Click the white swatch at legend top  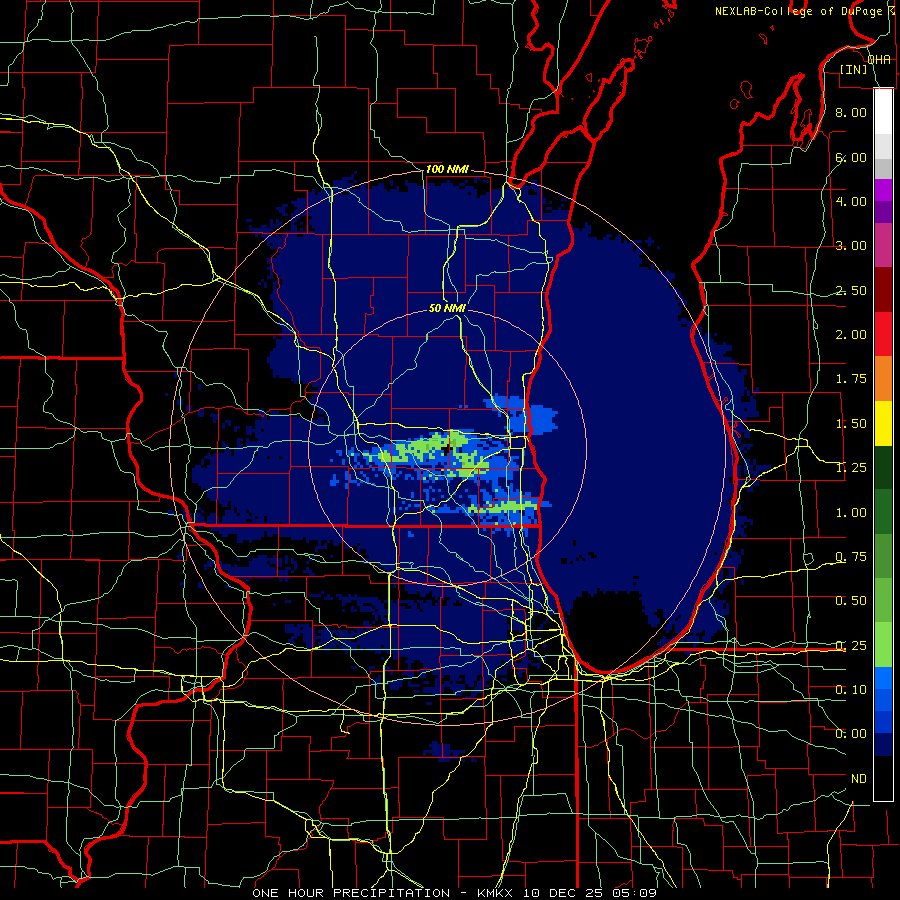pos(883,111)
